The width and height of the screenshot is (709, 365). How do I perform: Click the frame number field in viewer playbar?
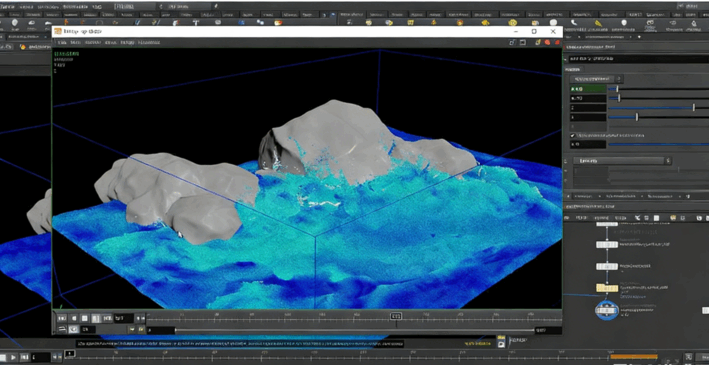point(124,318)
